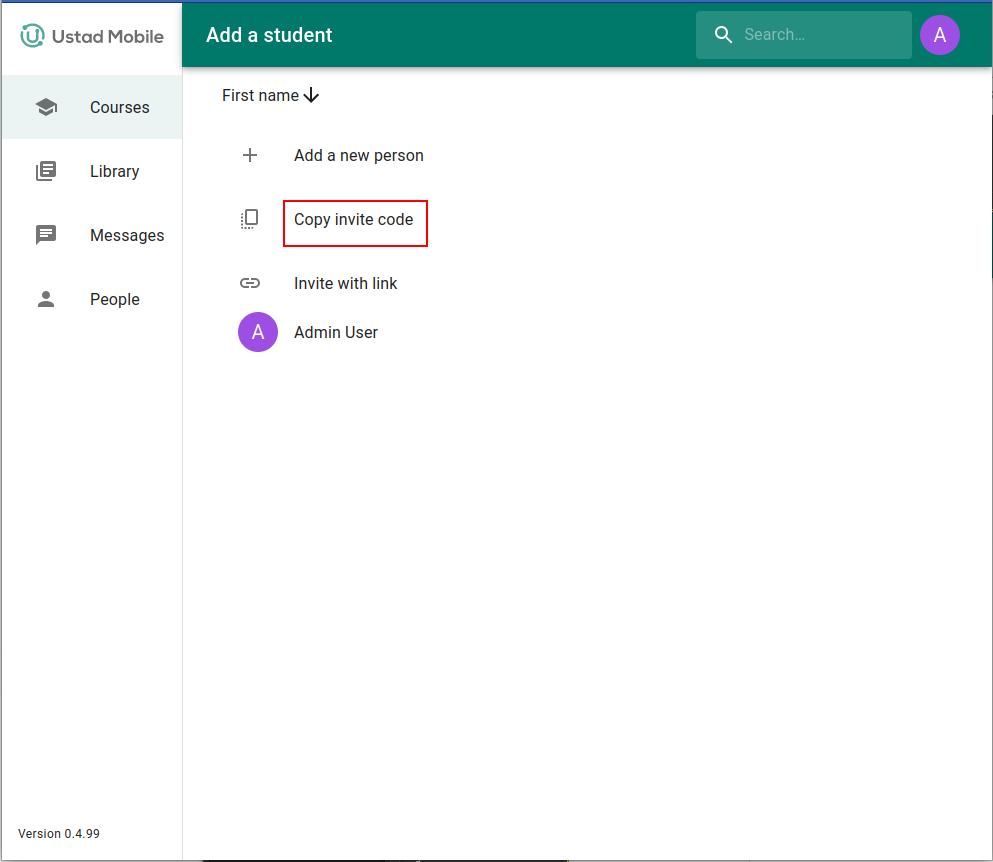Select Add a new person
The height and width of the screenshot is (862, 993).
pos(358,155)
